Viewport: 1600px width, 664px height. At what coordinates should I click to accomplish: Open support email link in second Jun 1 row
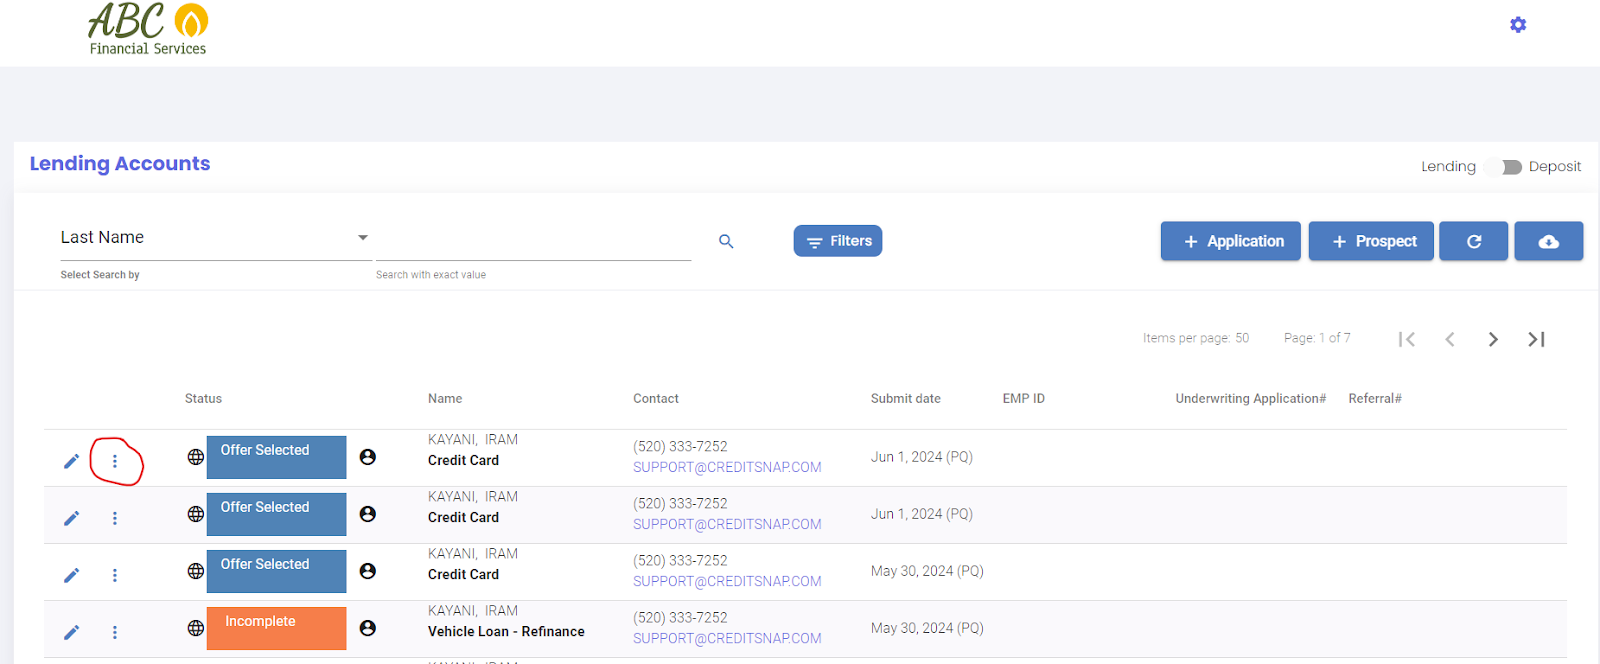pos(727,524)
